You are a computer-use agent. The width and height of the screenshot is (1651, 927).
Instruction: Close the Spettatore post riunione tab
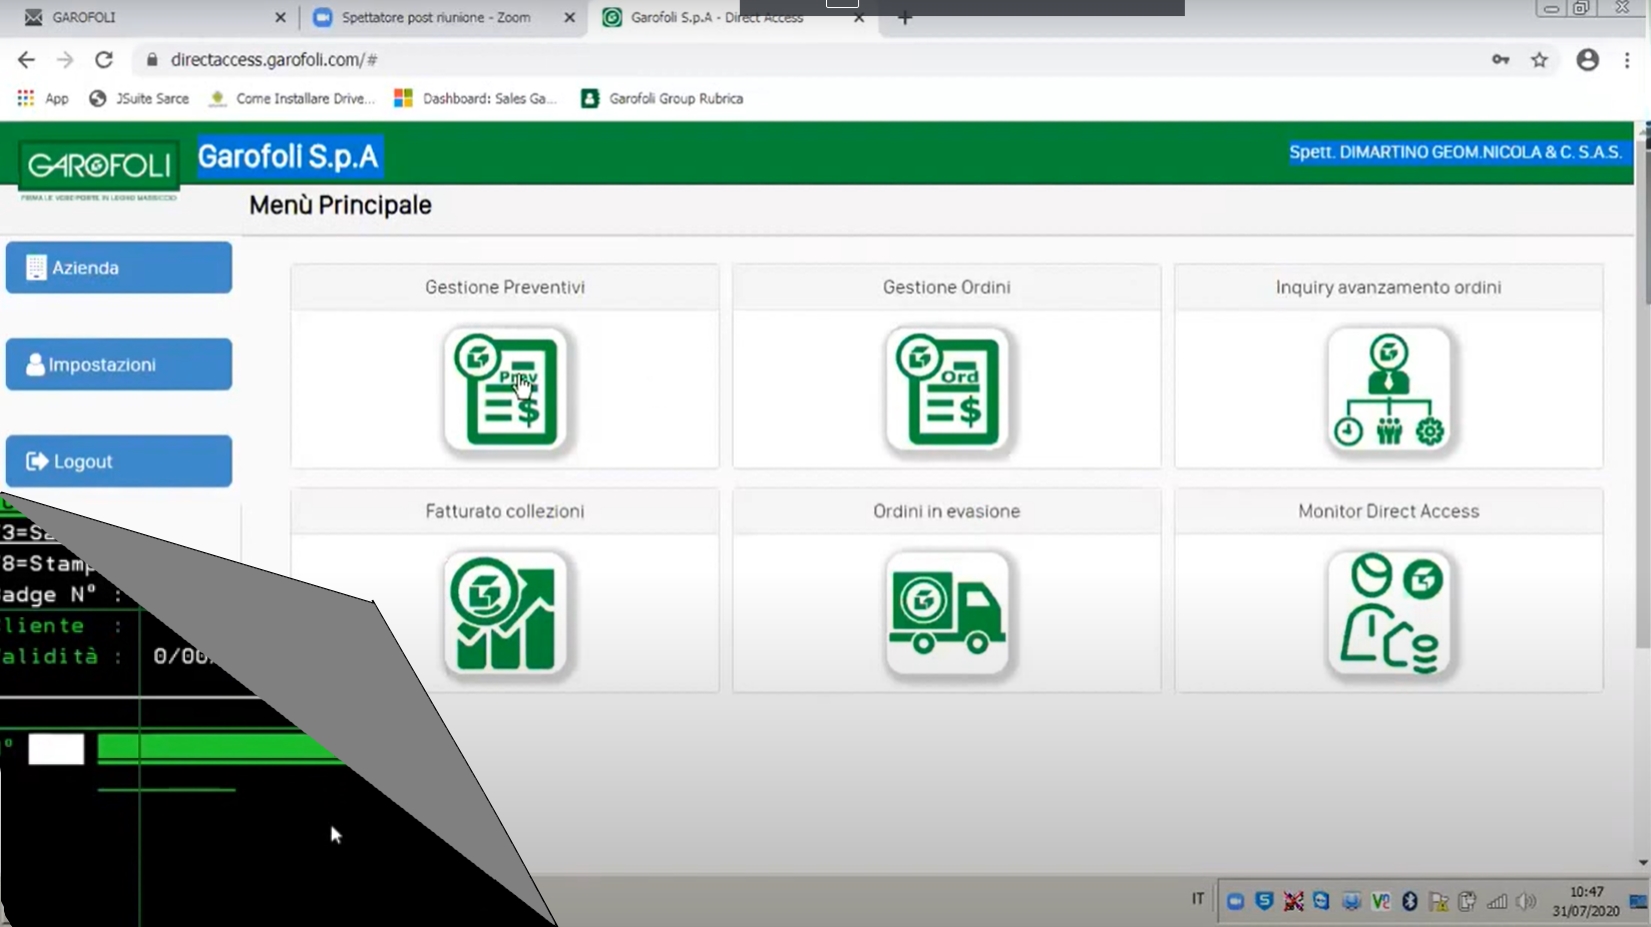pos(569,17)
